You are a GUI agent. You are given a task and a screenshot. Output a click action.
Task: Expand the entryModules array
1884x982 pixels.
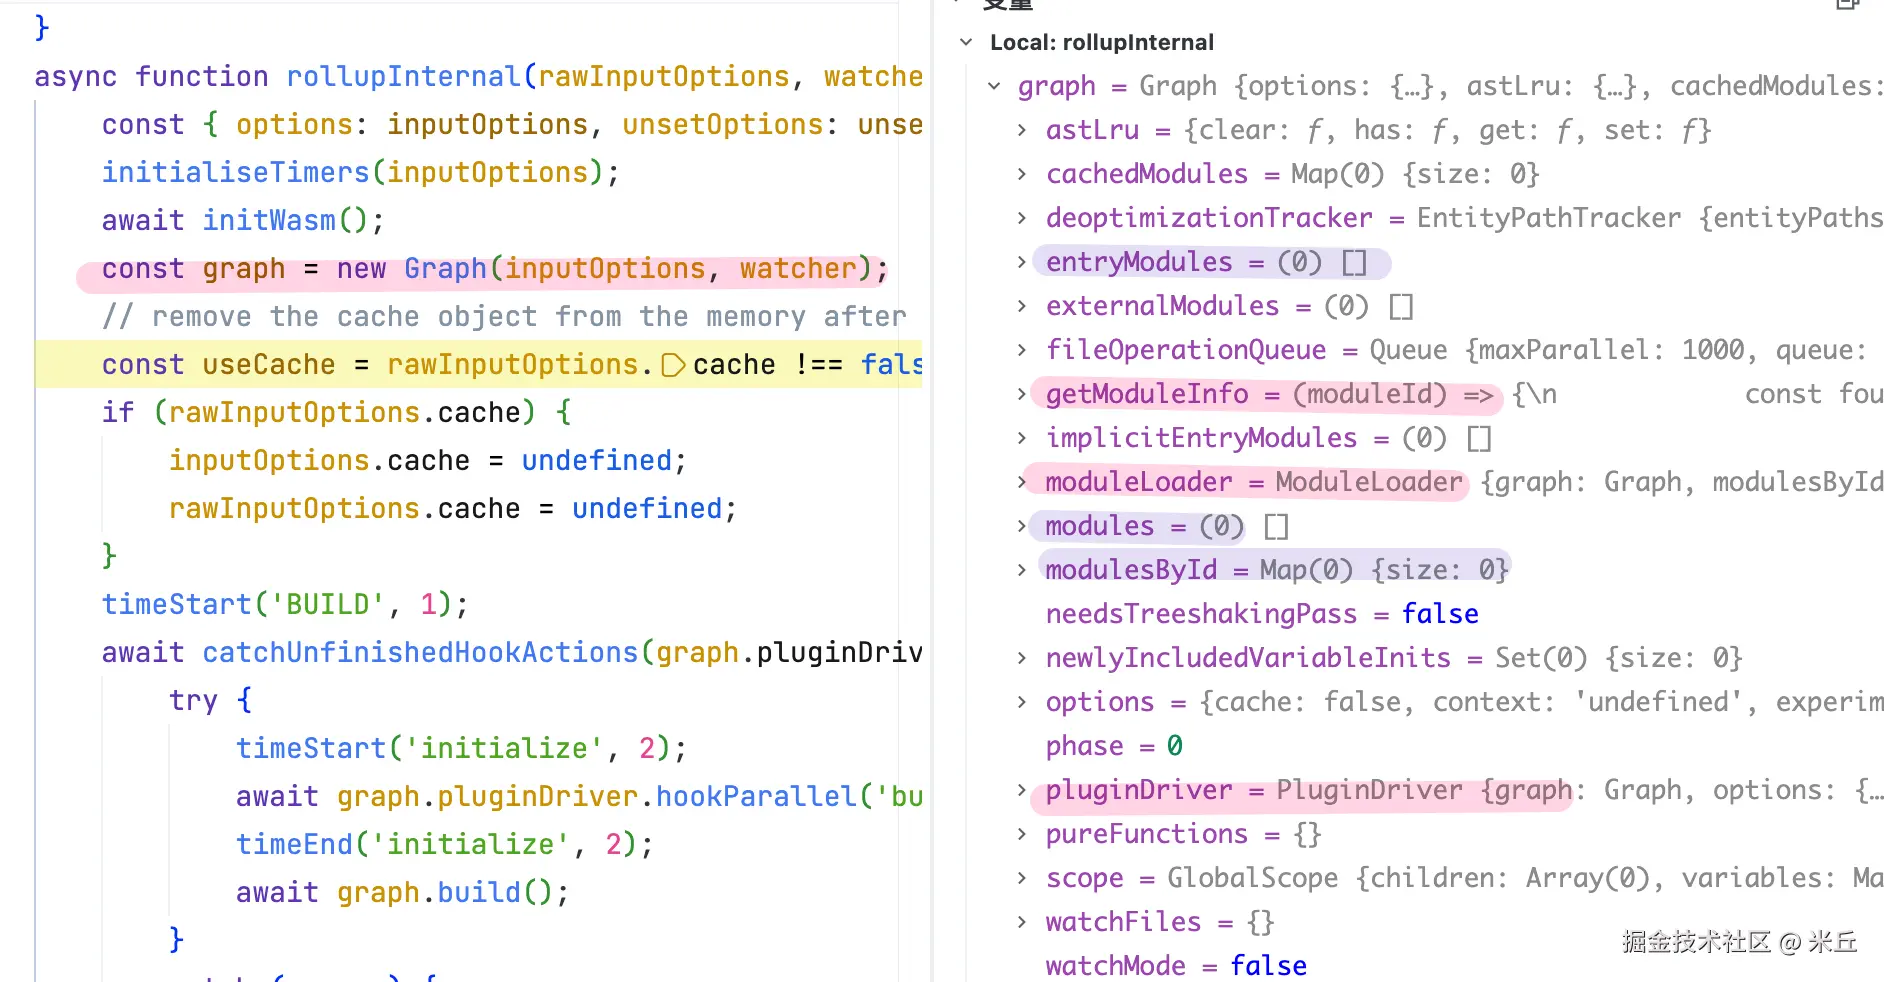pyautogui.click(x=1021, y=262)
